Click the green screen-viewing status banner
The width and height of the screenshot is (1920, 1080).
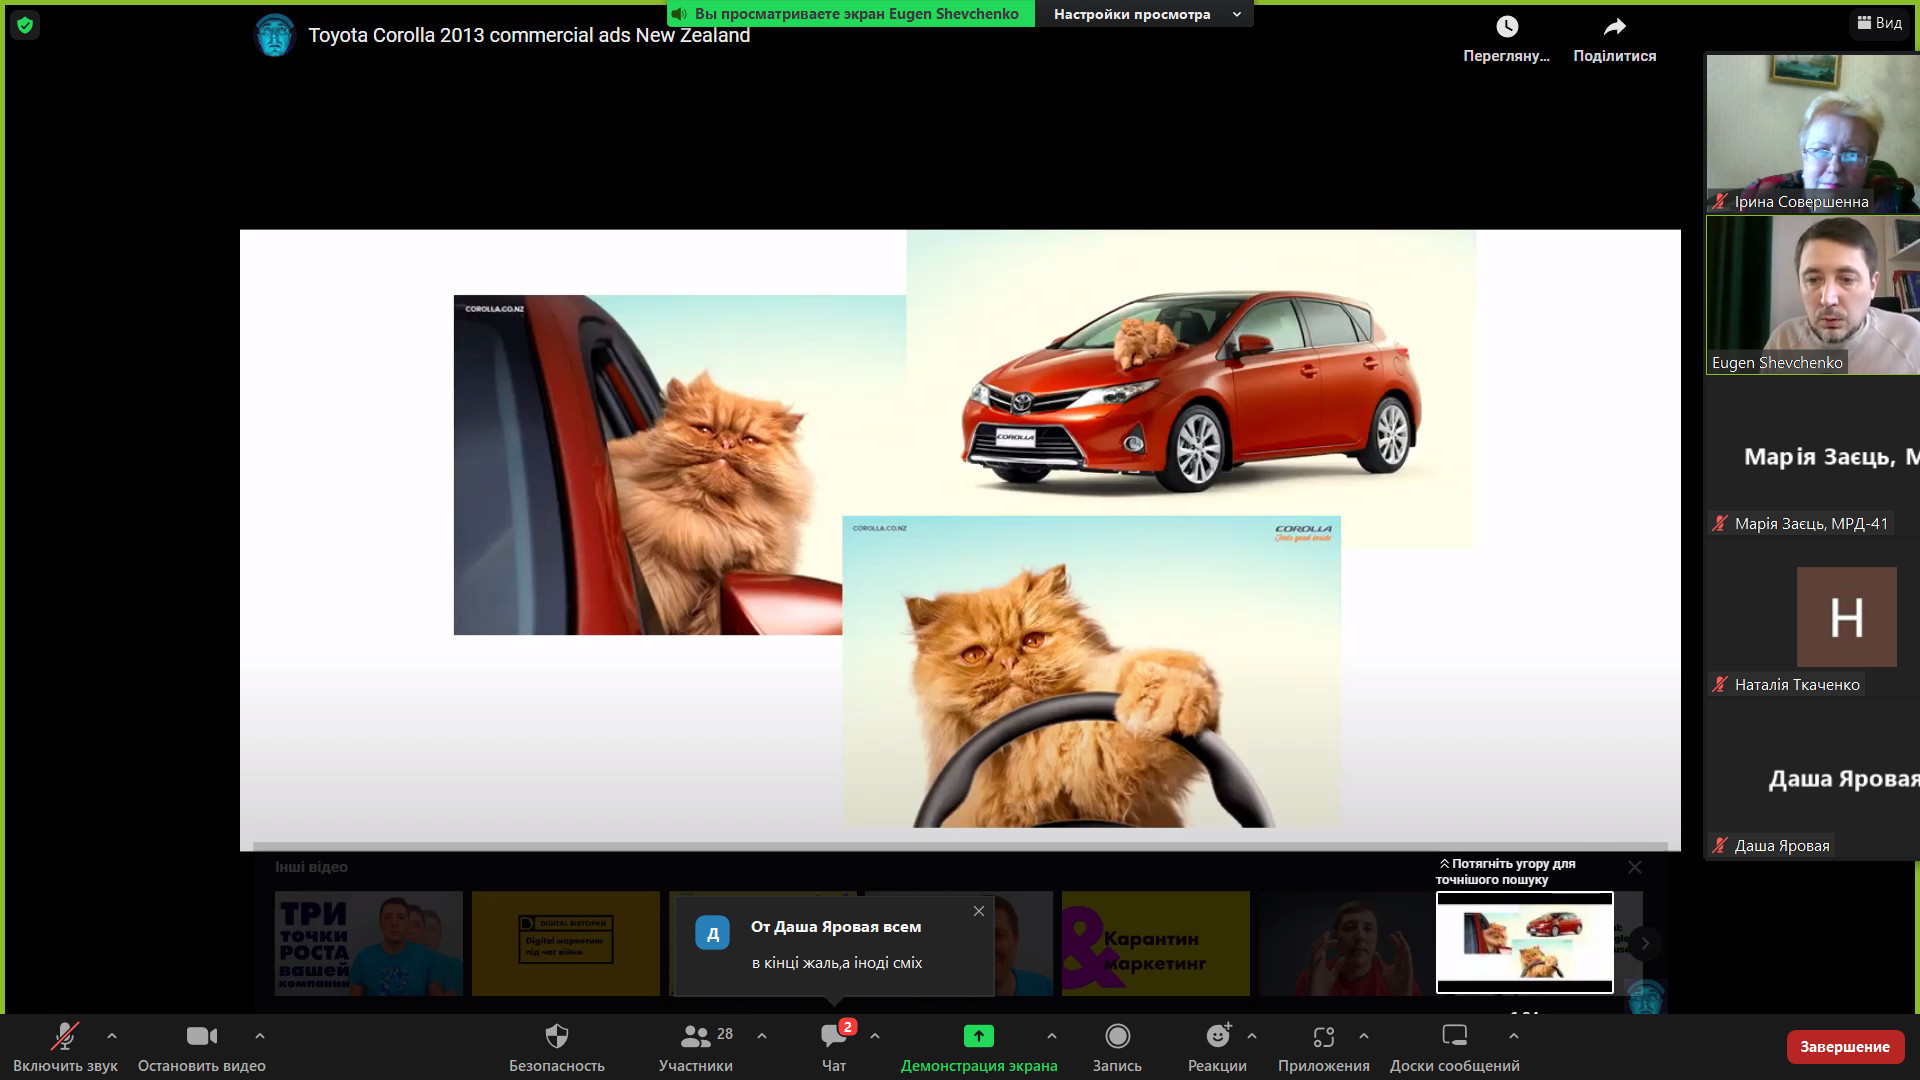851,14
